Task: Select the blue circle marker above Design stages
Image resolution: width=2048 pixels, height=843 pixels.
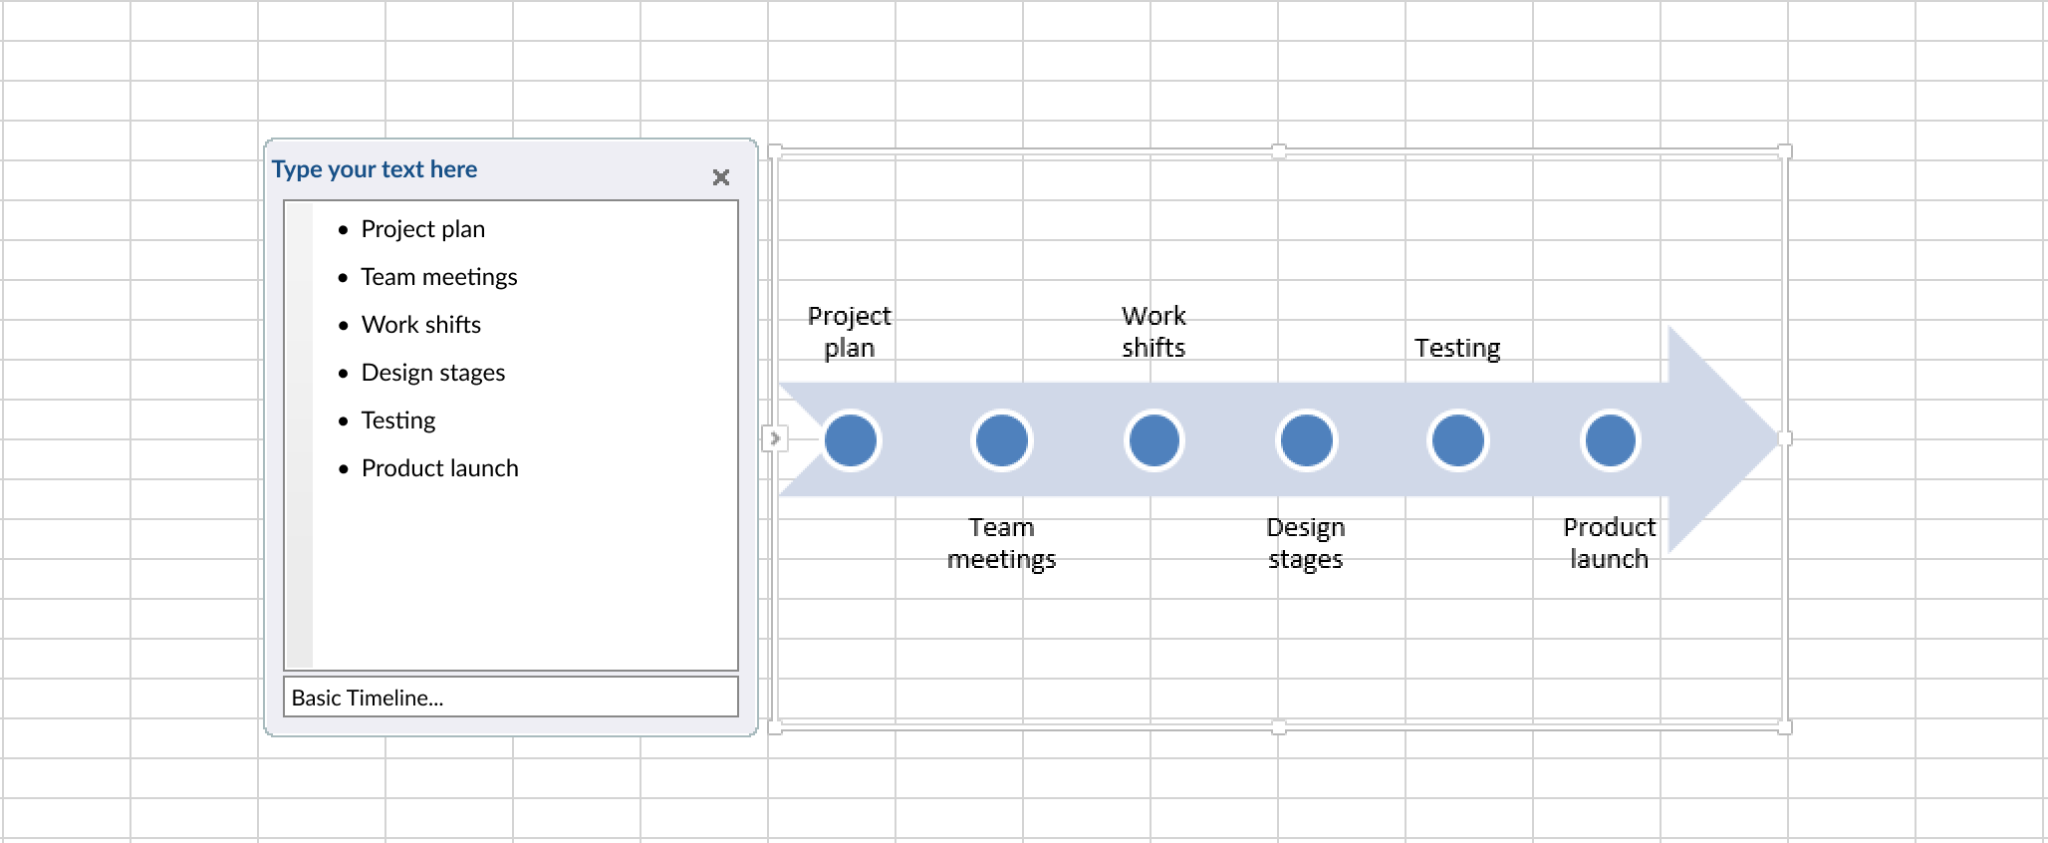Action: pos(1307,440)
